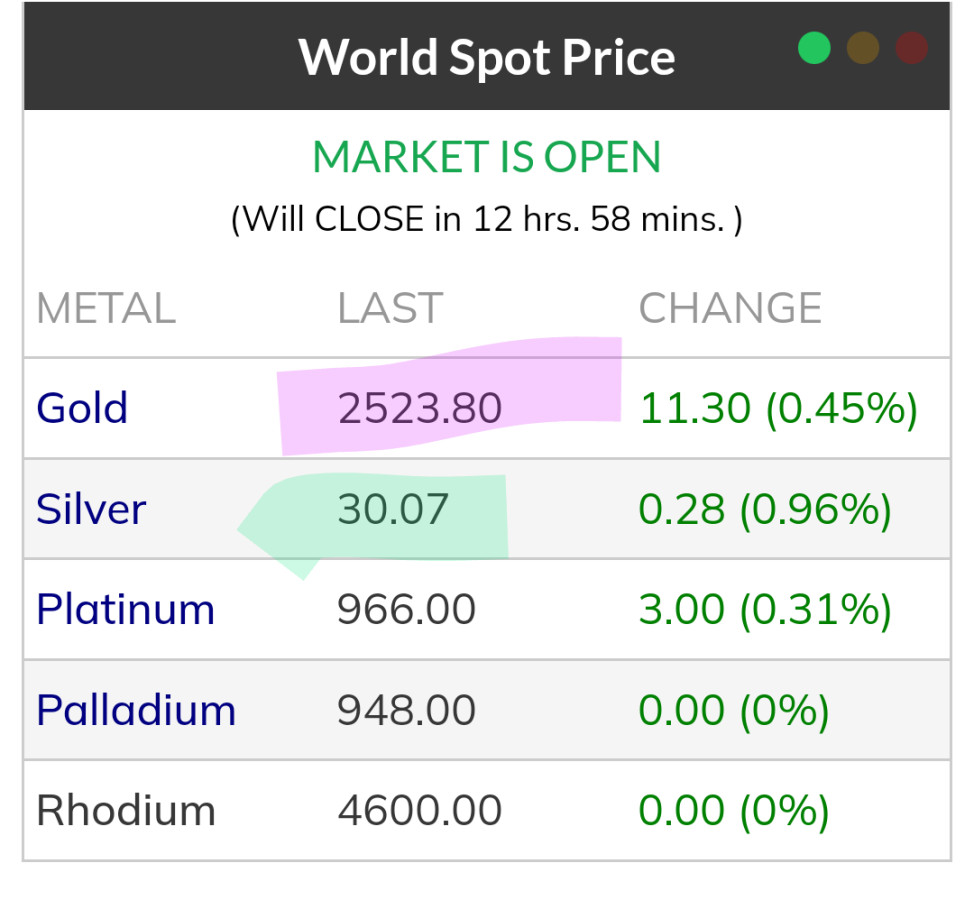
Task: Click Gold change value 11.30 (0.45%)
Action: click(x=778, y=408)
